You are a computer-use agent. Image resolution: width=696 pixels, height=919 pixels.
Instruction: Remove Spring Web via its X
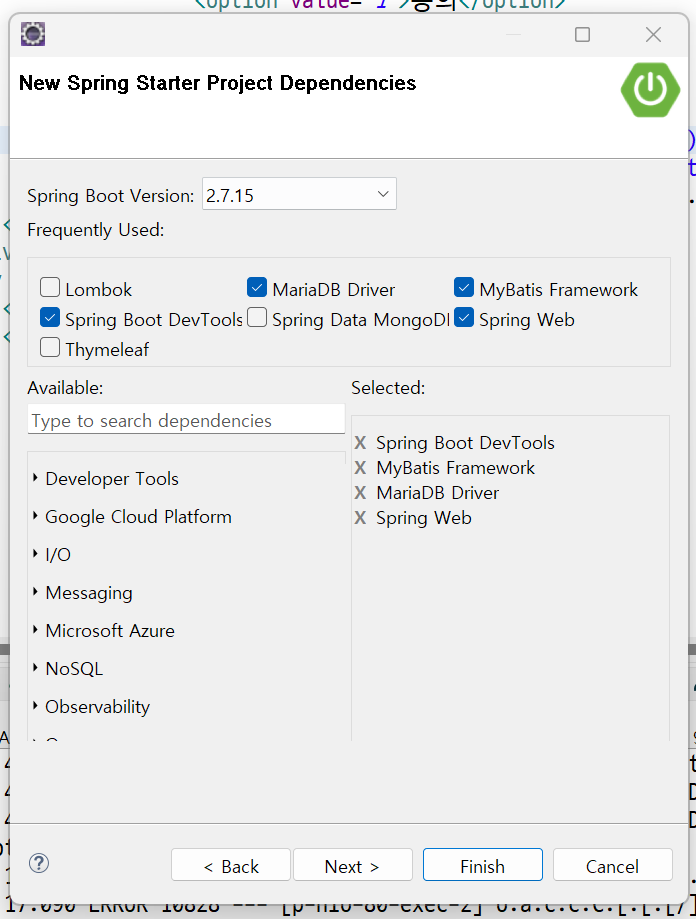point(360,518)
